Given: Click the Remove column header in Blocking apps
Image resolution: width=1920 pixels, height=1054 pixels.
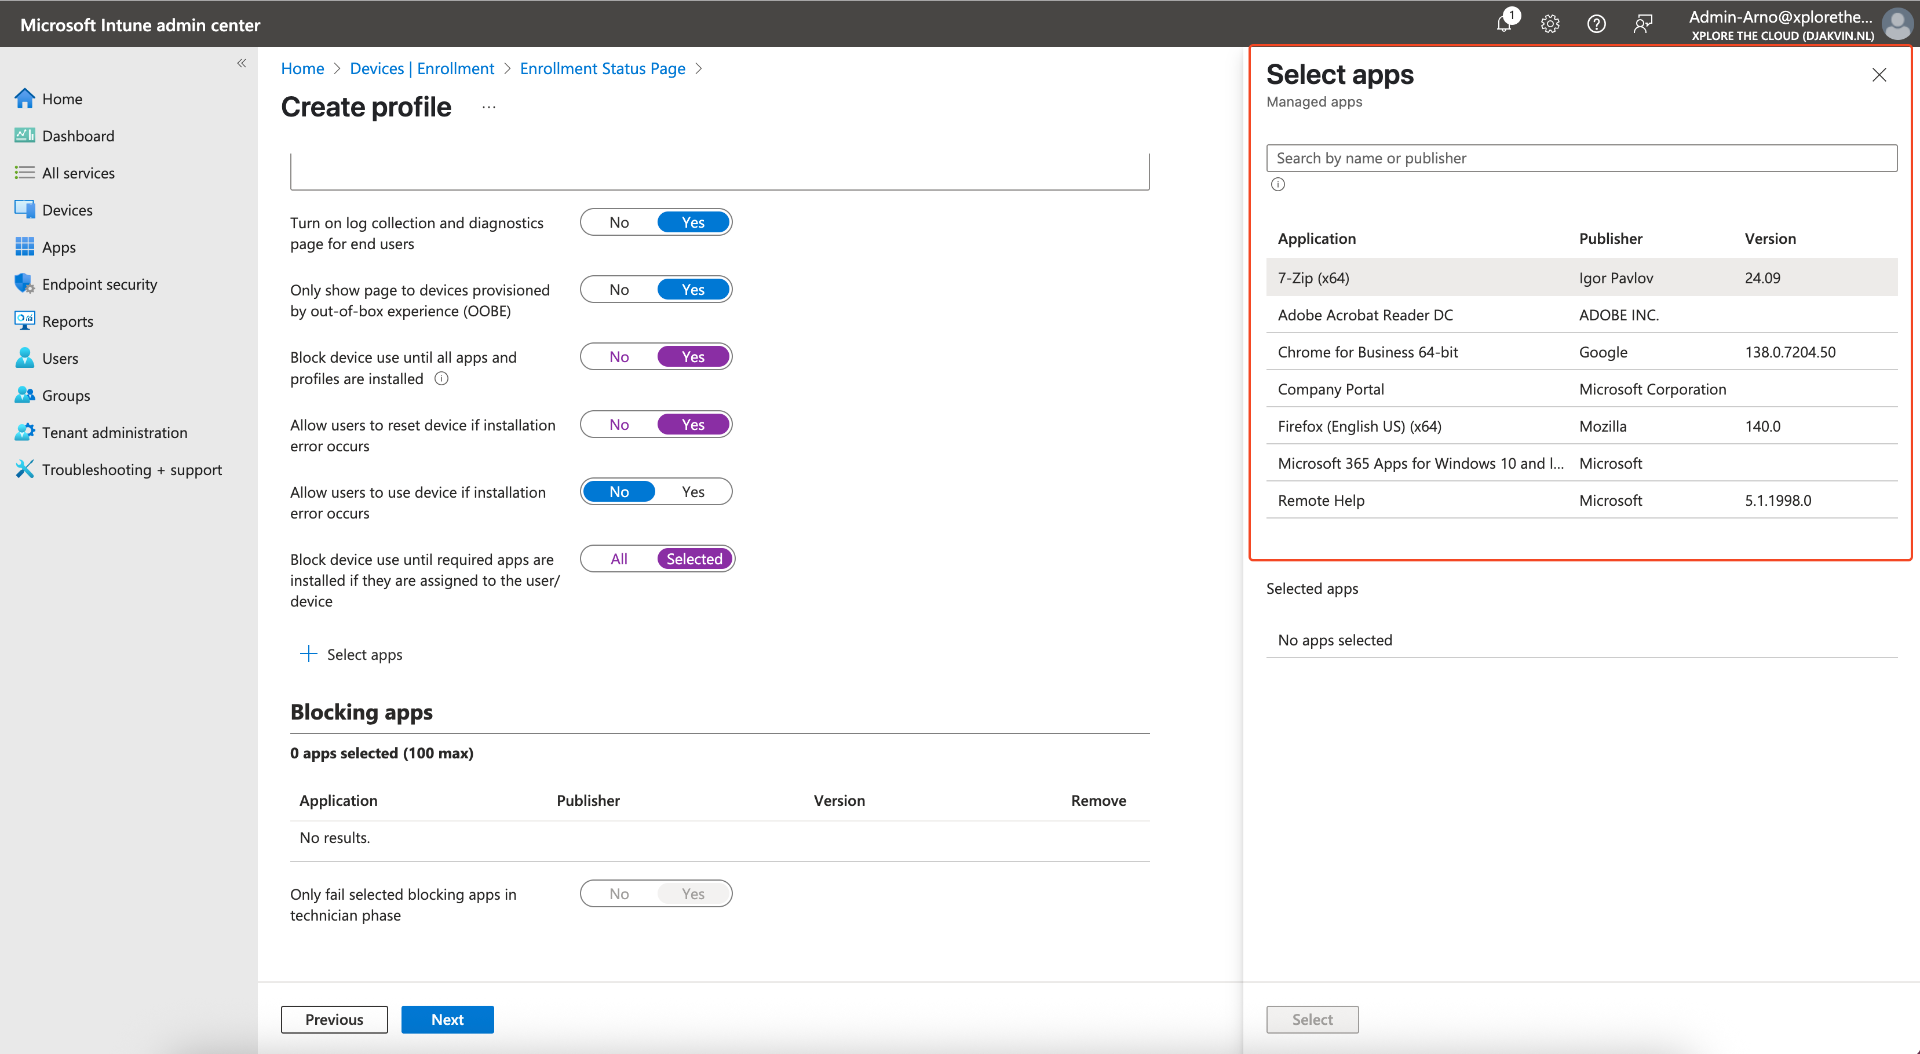Looking at the screenshot, I should [x=1098, y=800].
